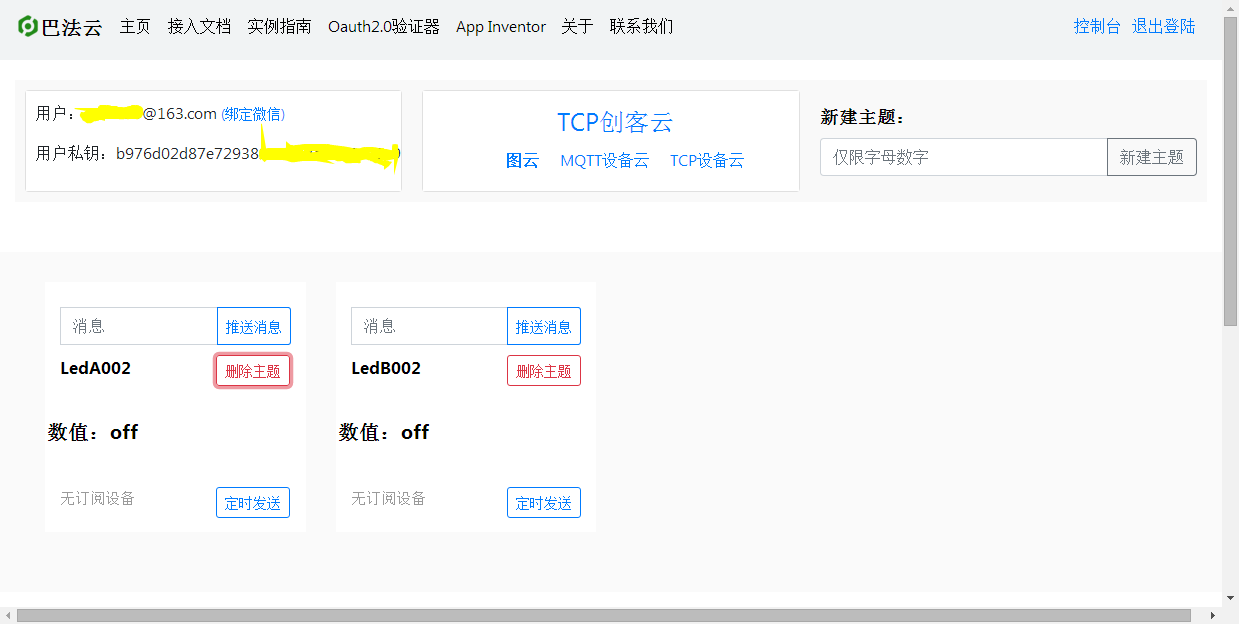This screenshot has height=624, width=1239.
Task: Click 推送消息 for LedA002
Action: coord(254,326)
